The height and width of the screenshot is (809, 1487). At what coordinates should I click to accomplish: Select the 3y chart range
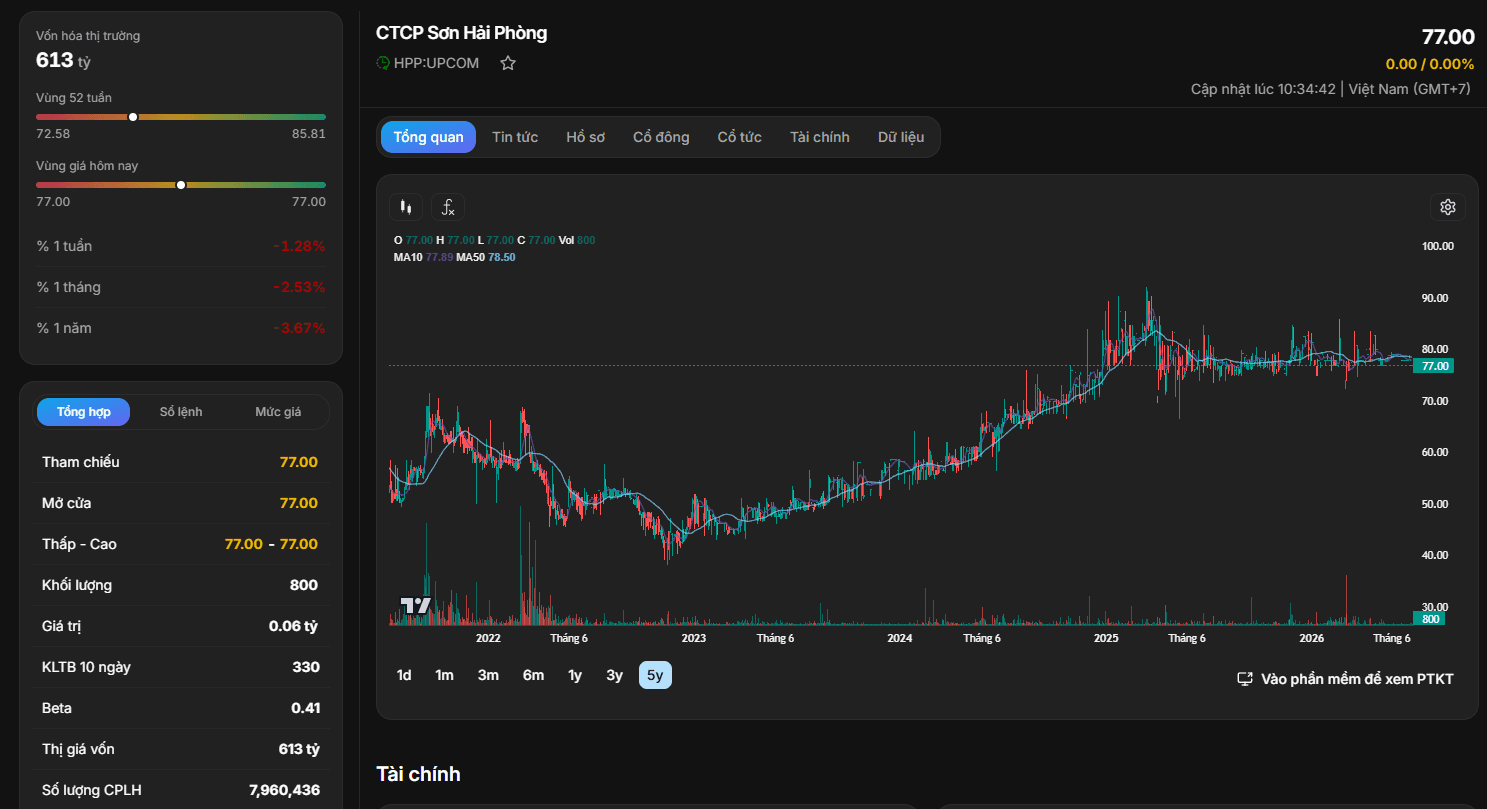pyautogui.click(x=614, y=675)
